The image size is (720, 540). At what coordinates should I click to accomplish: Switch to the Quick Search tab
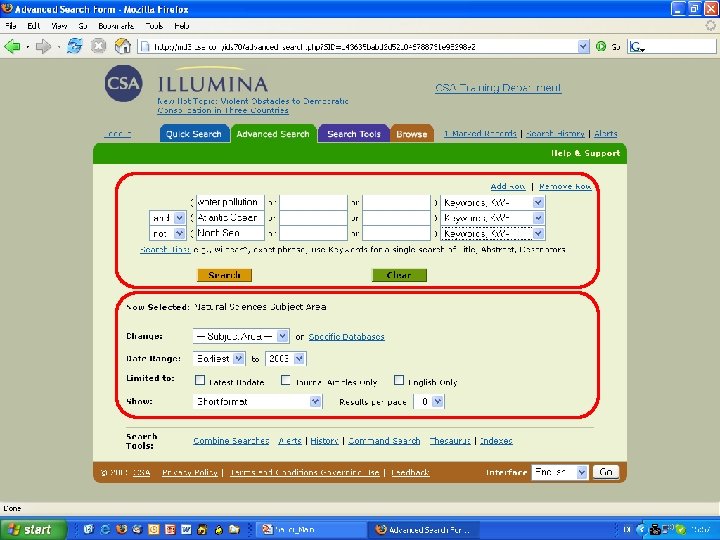point(194,134)
